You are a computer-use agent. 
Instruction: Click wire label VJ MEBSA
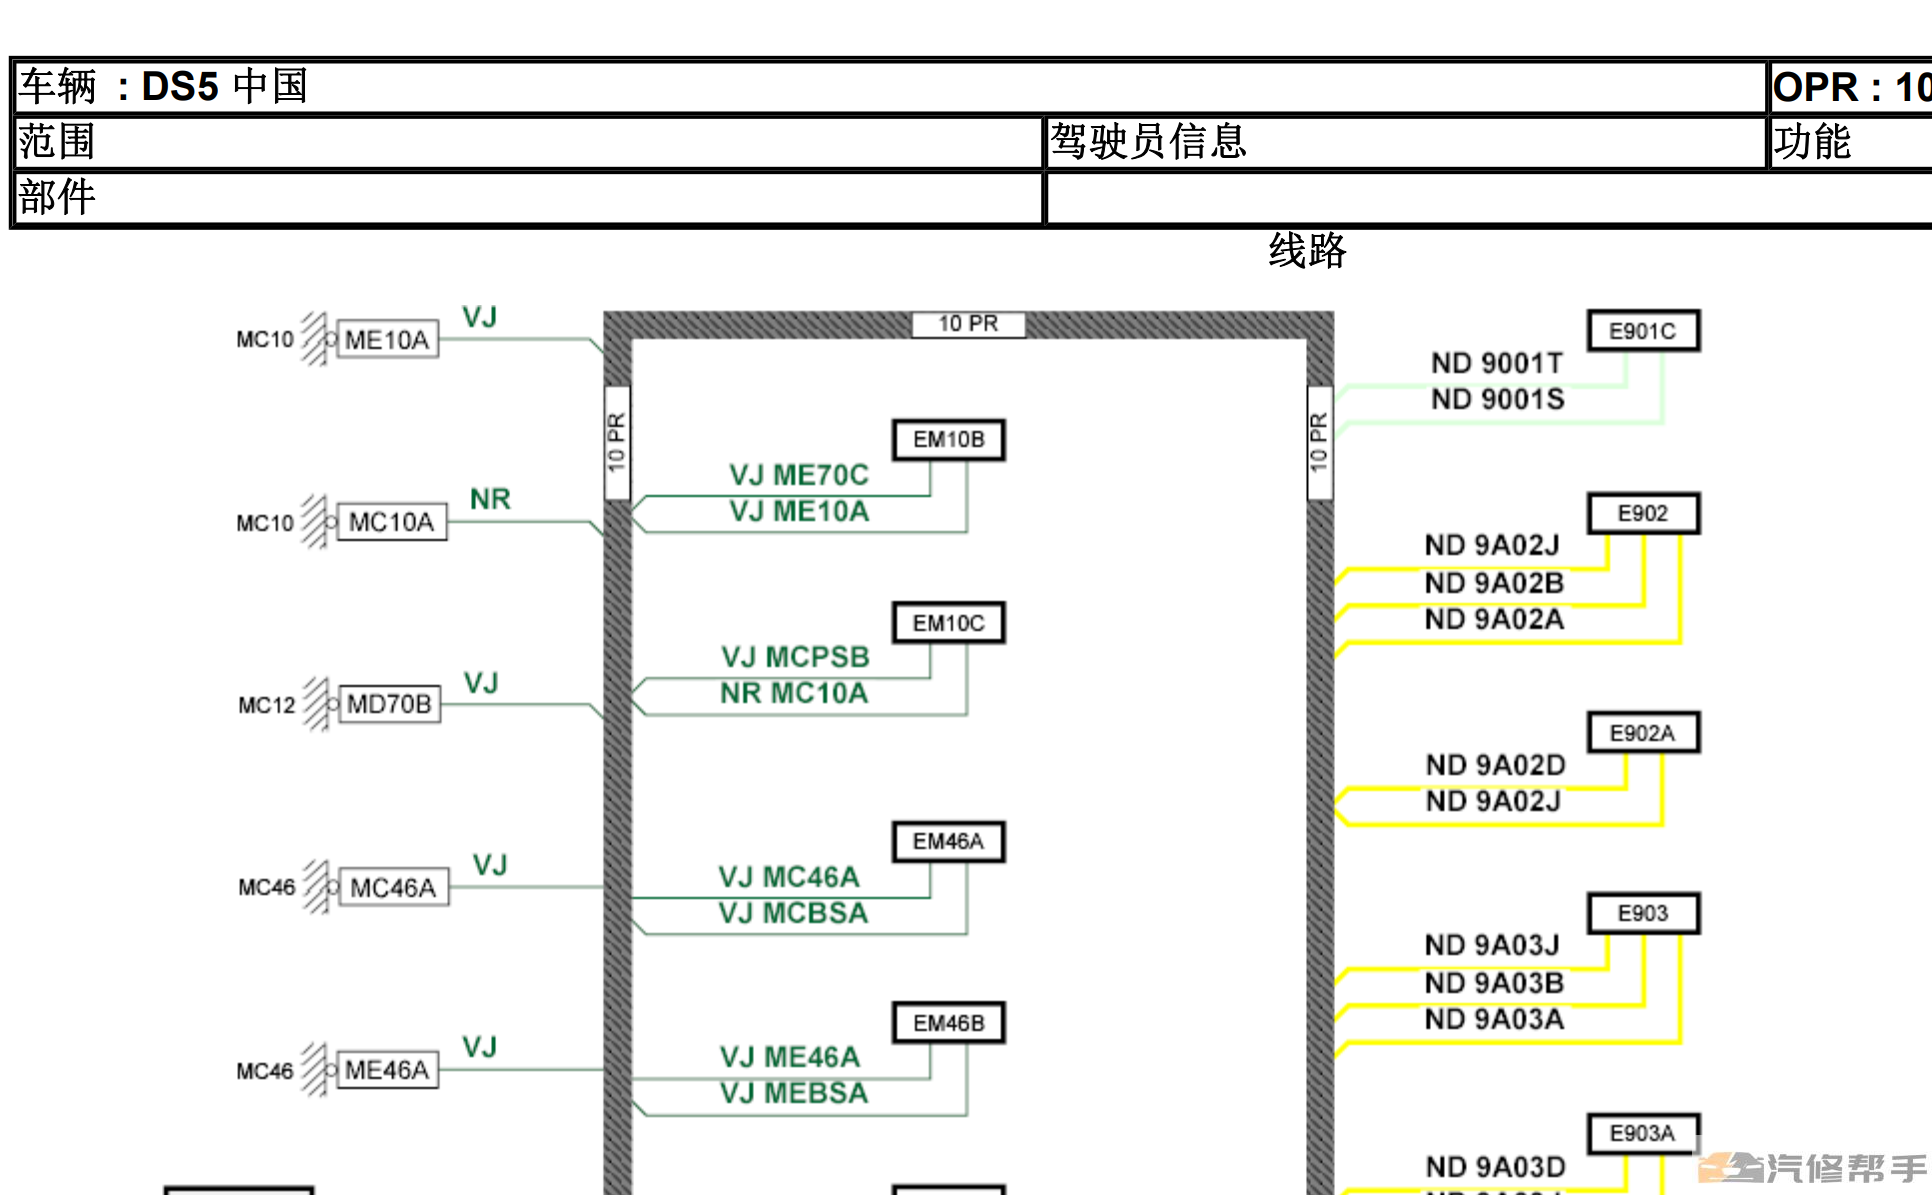point(794,1093)
